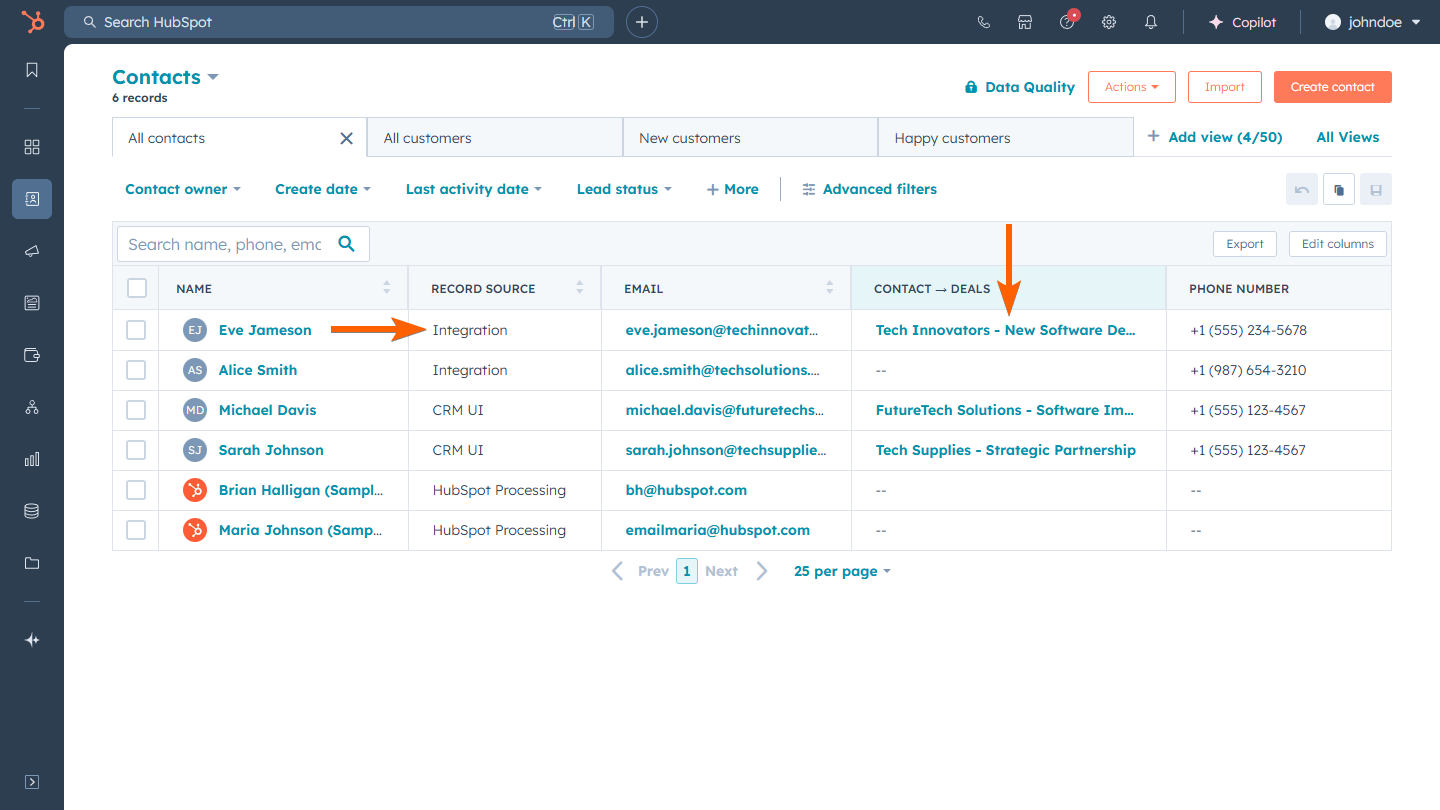Open Eve Jameson contact record
This screenshot has height=810, width=1440.
coord(265,330)
